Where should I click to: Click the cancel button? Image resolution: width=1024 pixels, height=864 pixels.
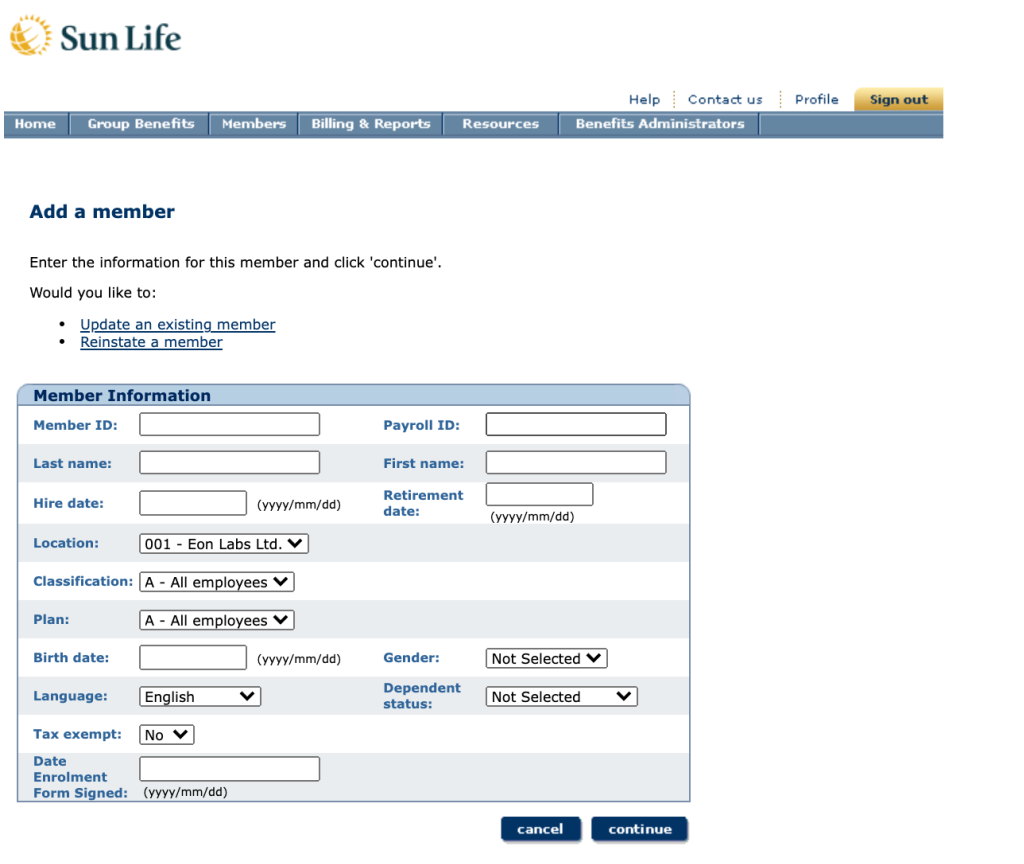point(540,829)
